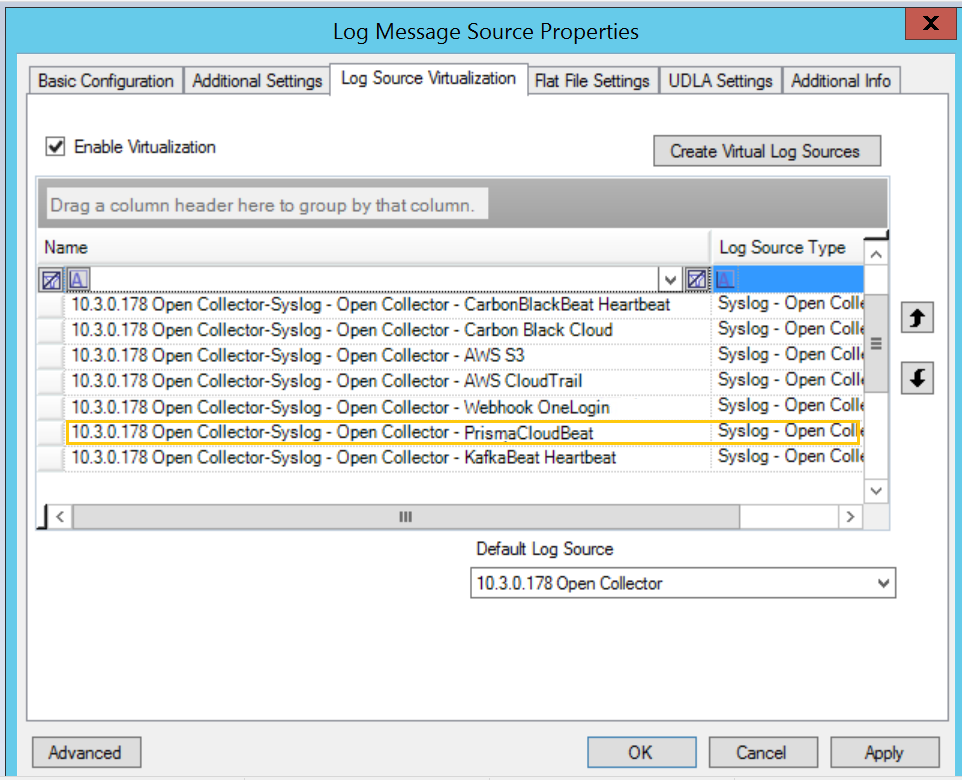Image resolution: width=962 pixels, height=780 pixels.
Task: Click row selector for AWS S3 row
Action: (50, 355)
